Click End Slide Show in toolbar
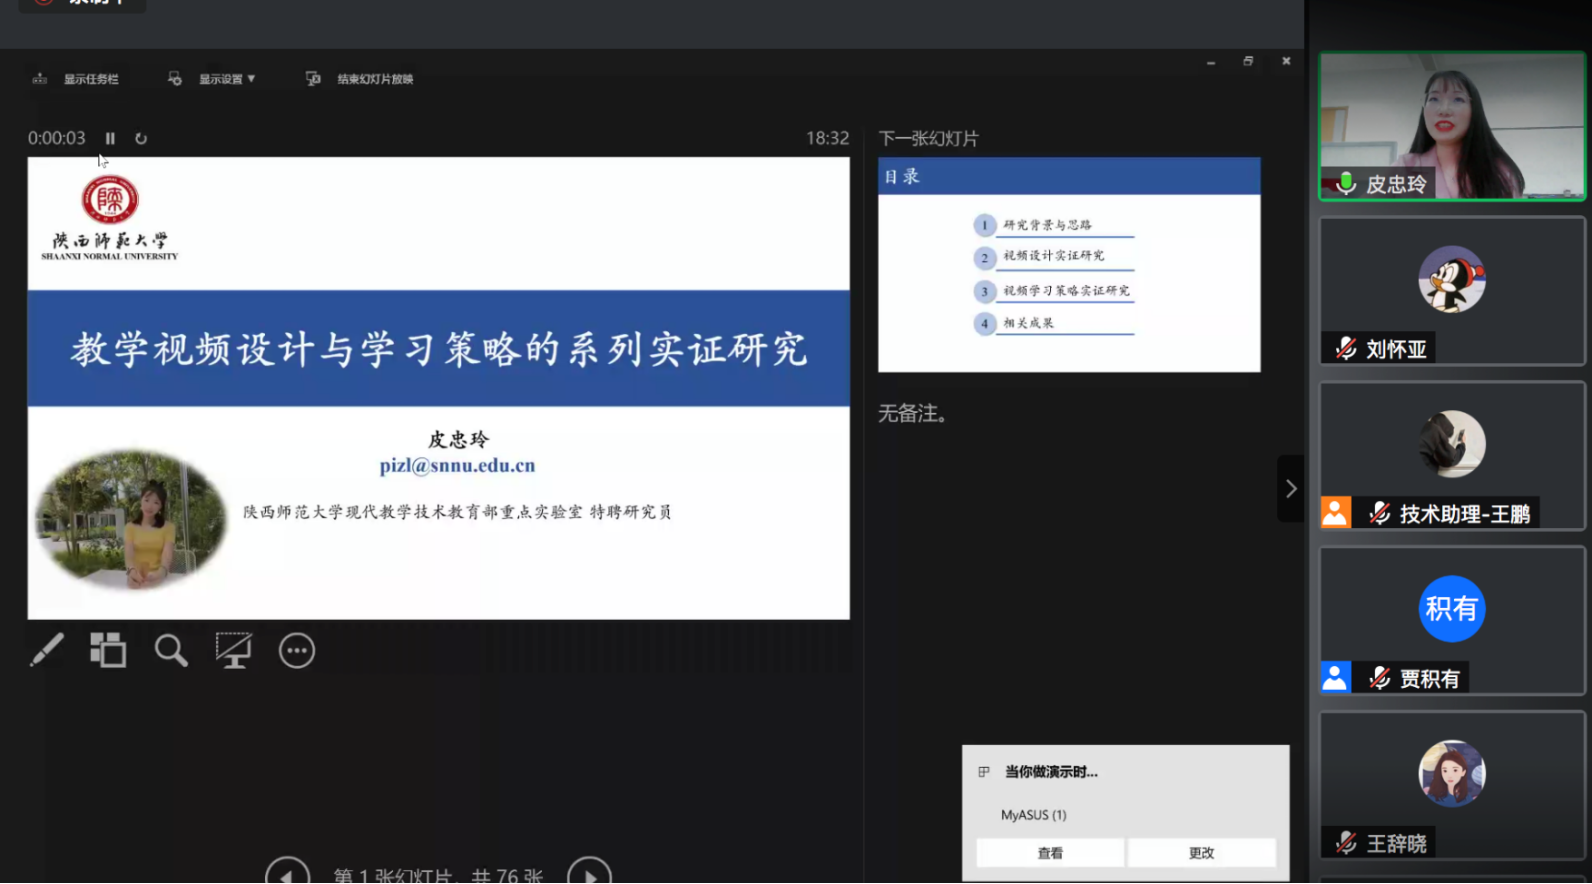The height and width of the screenshot is (884, 1592). (x=362, y=79)
